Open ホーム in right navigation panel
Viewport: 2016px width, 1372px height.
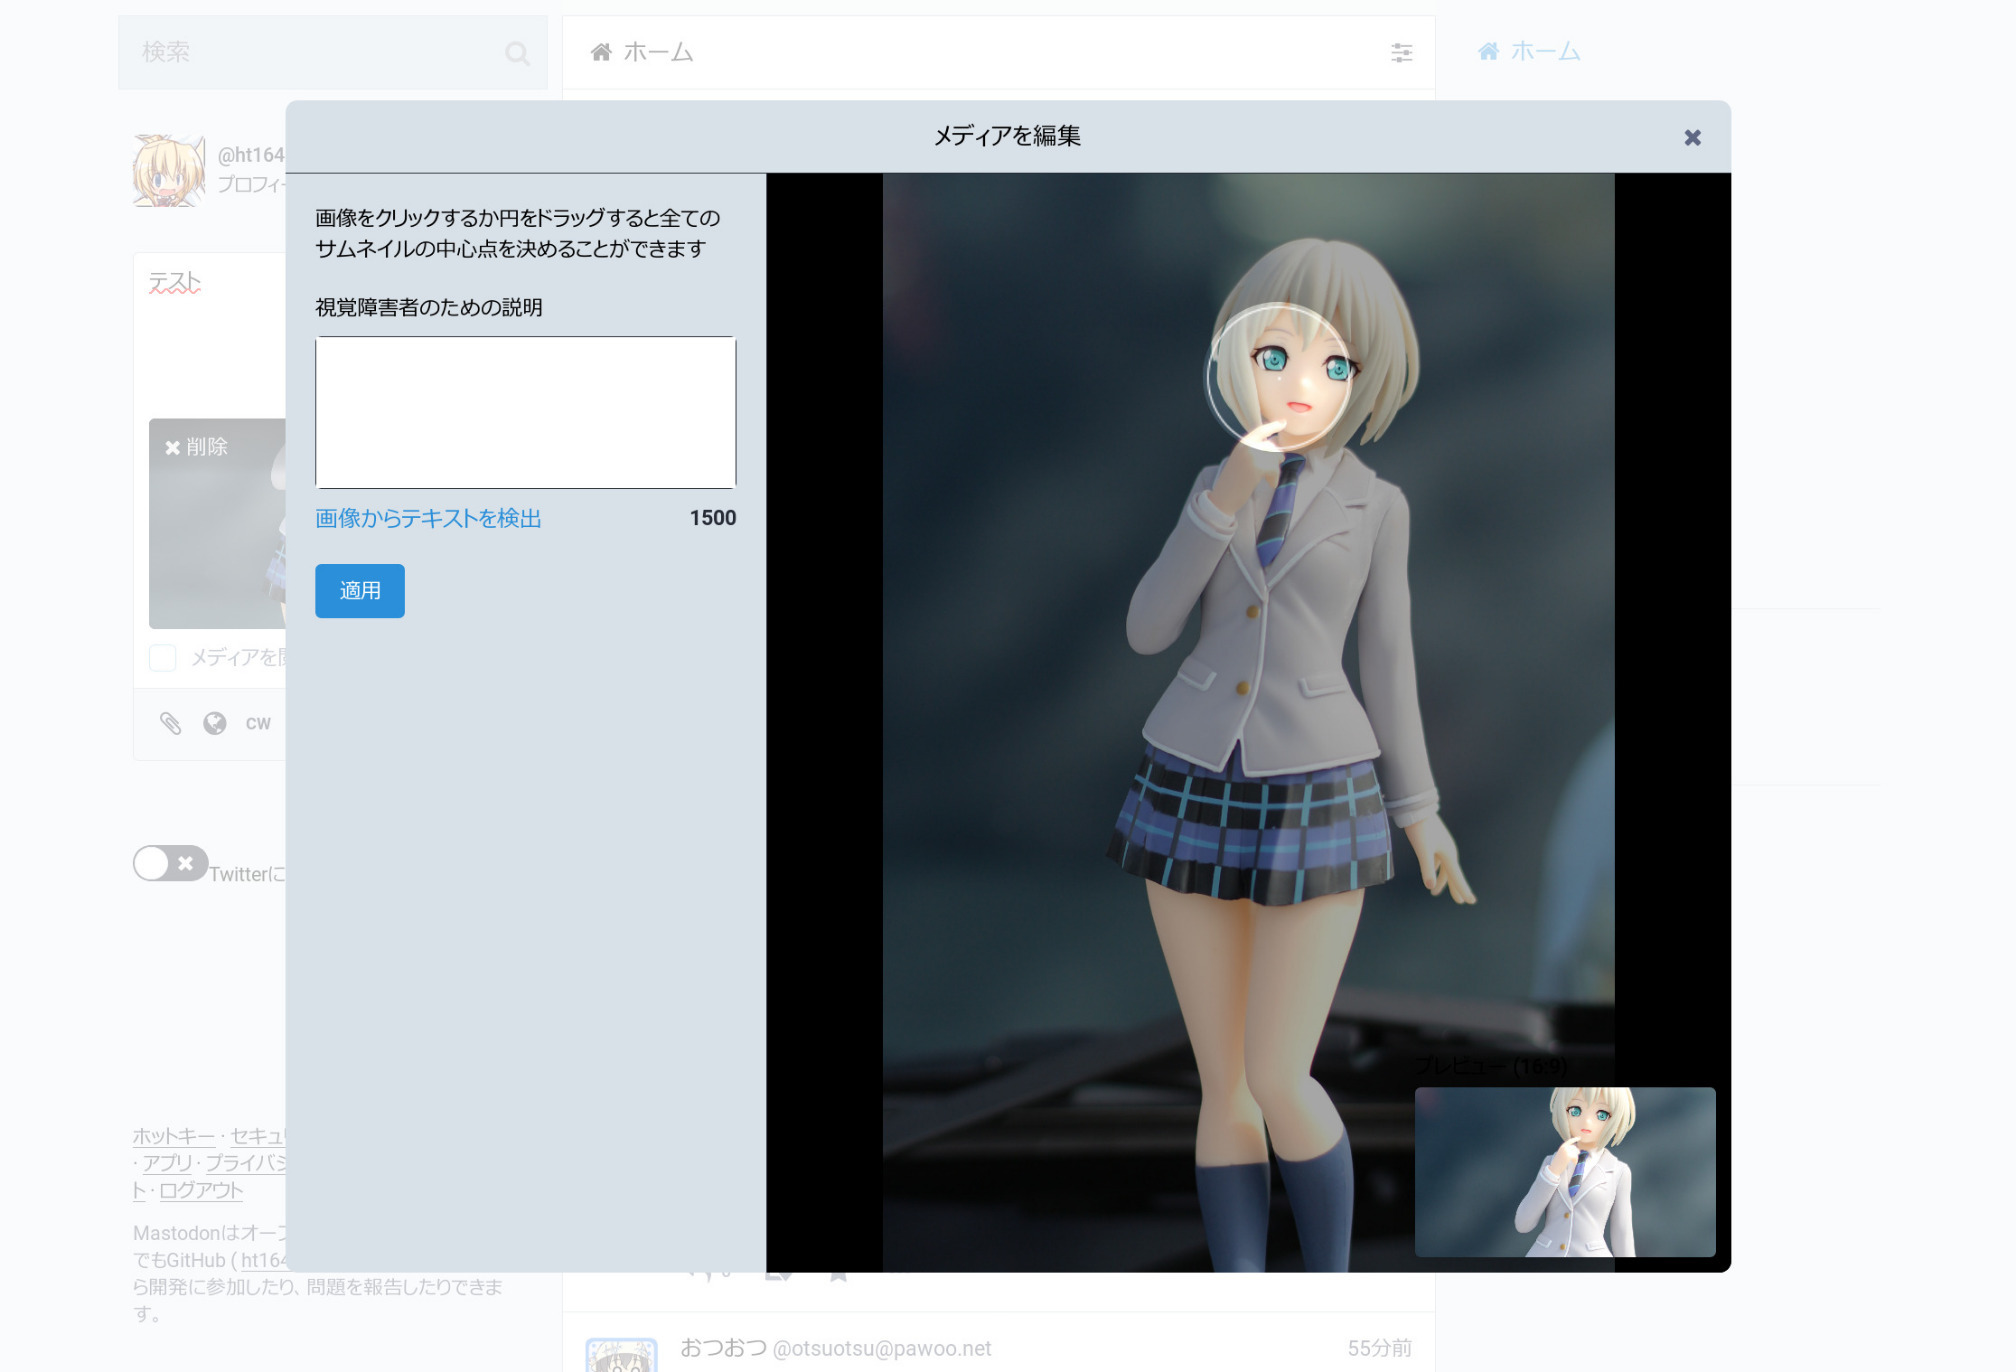pos(1529,51)
